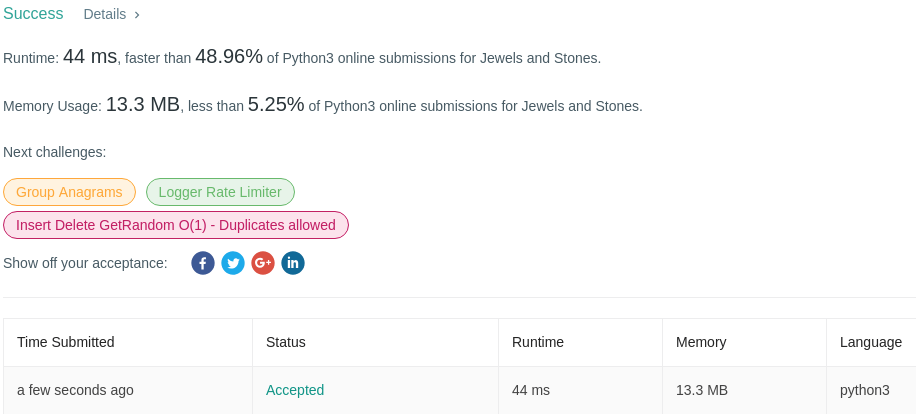
Task: Share acceptance on Facebook icon
Action: 203,263
